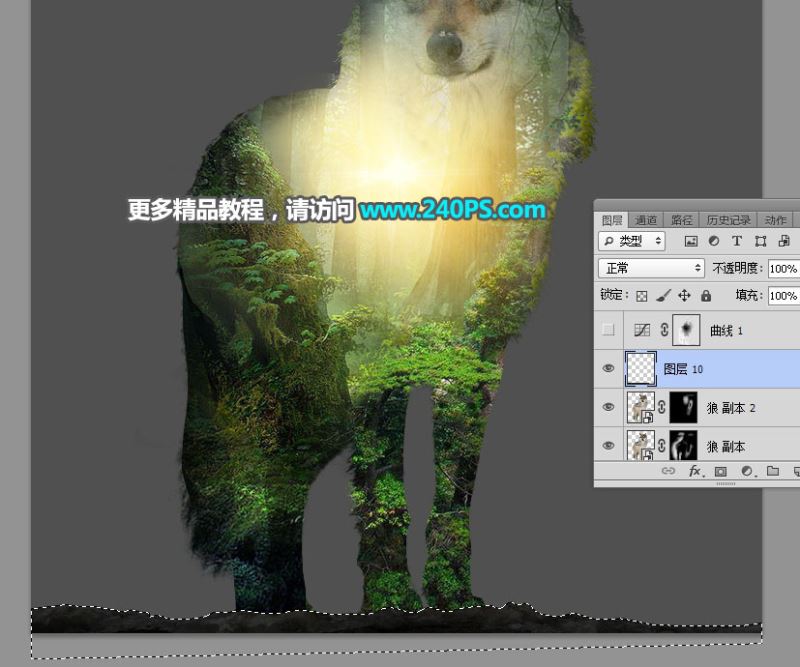Viewport: 800px width, 667px height.
Task: Click the link layers chain icon
Action: coord(670,471)
